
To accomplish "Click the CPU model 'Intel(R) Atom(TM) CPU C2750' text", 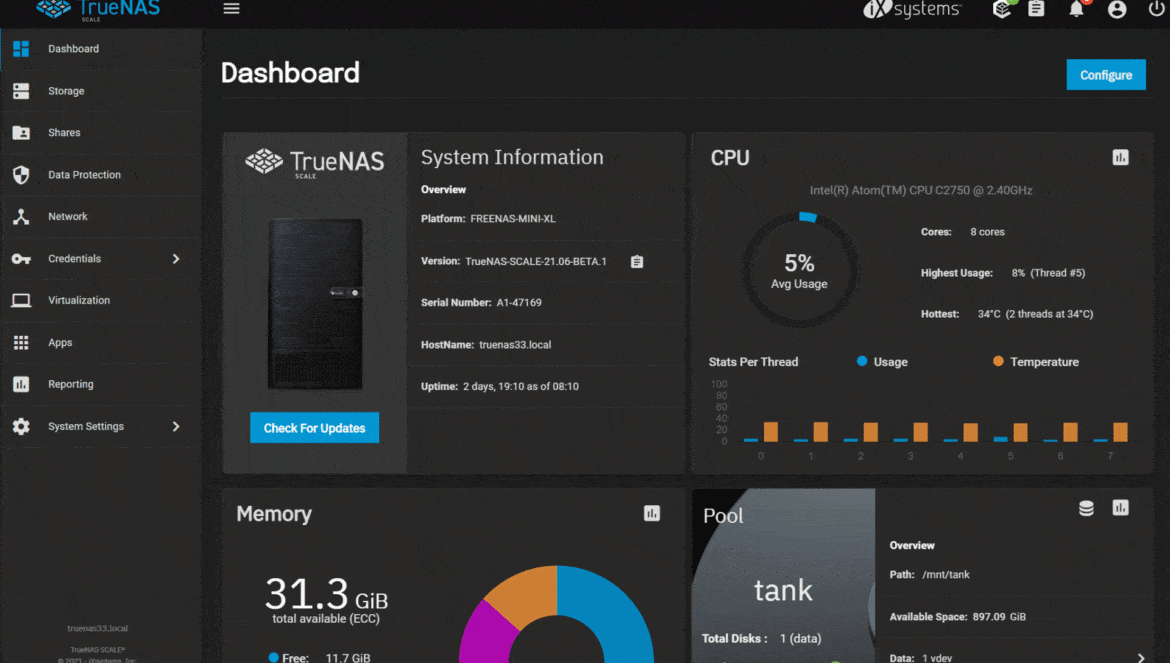I will pyautogui.click(x=921, y=190).
